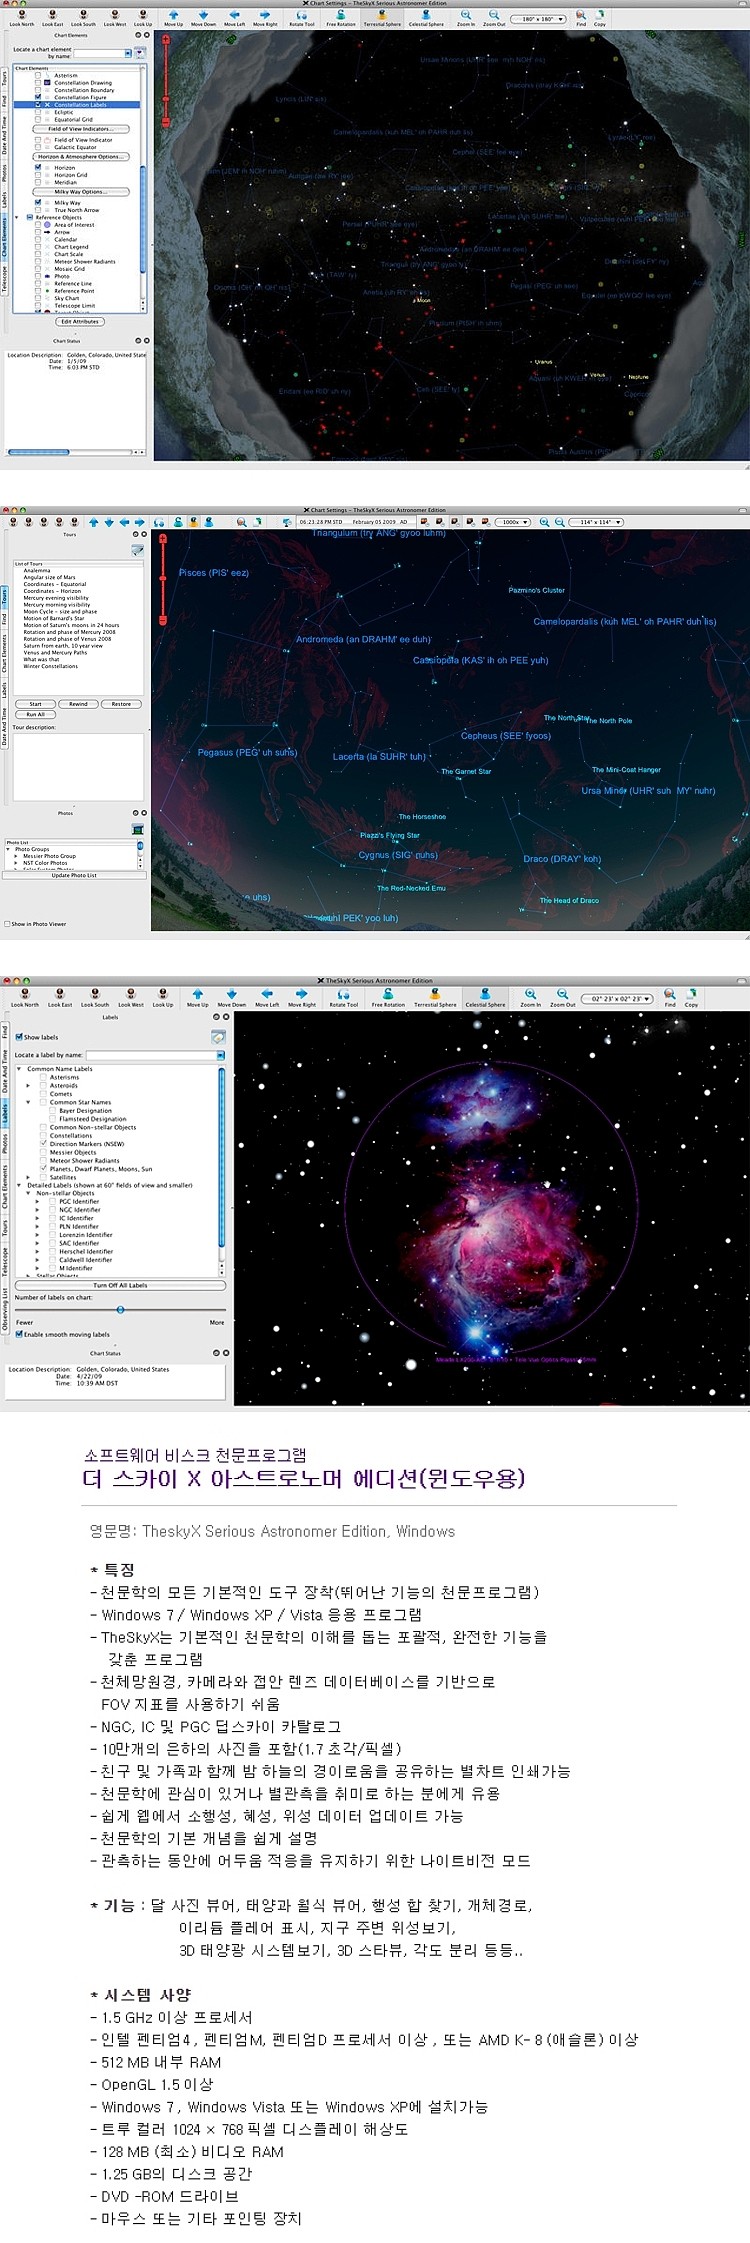Click Horizon & Atmosphere Options... button
The height and width of the screenshot is (2243, 750).
80,157
